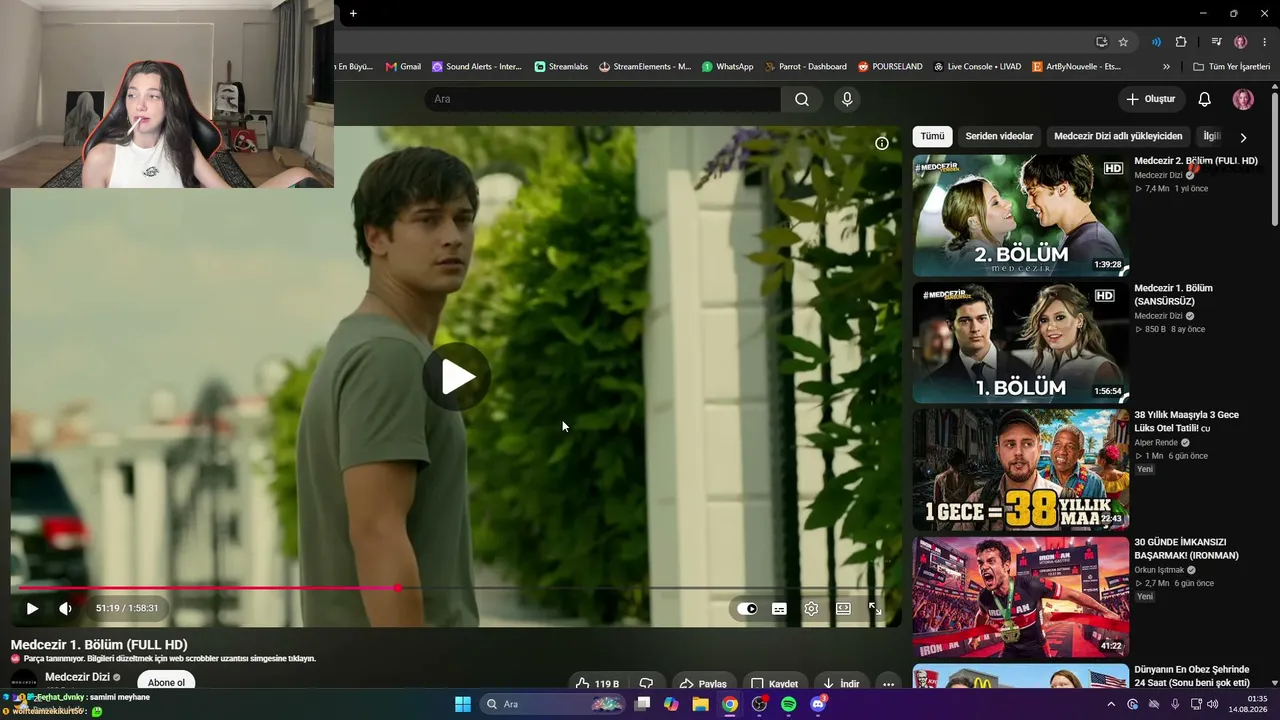
Task: Select the Tümü filter chip
Action: click(x=932, y=136)
